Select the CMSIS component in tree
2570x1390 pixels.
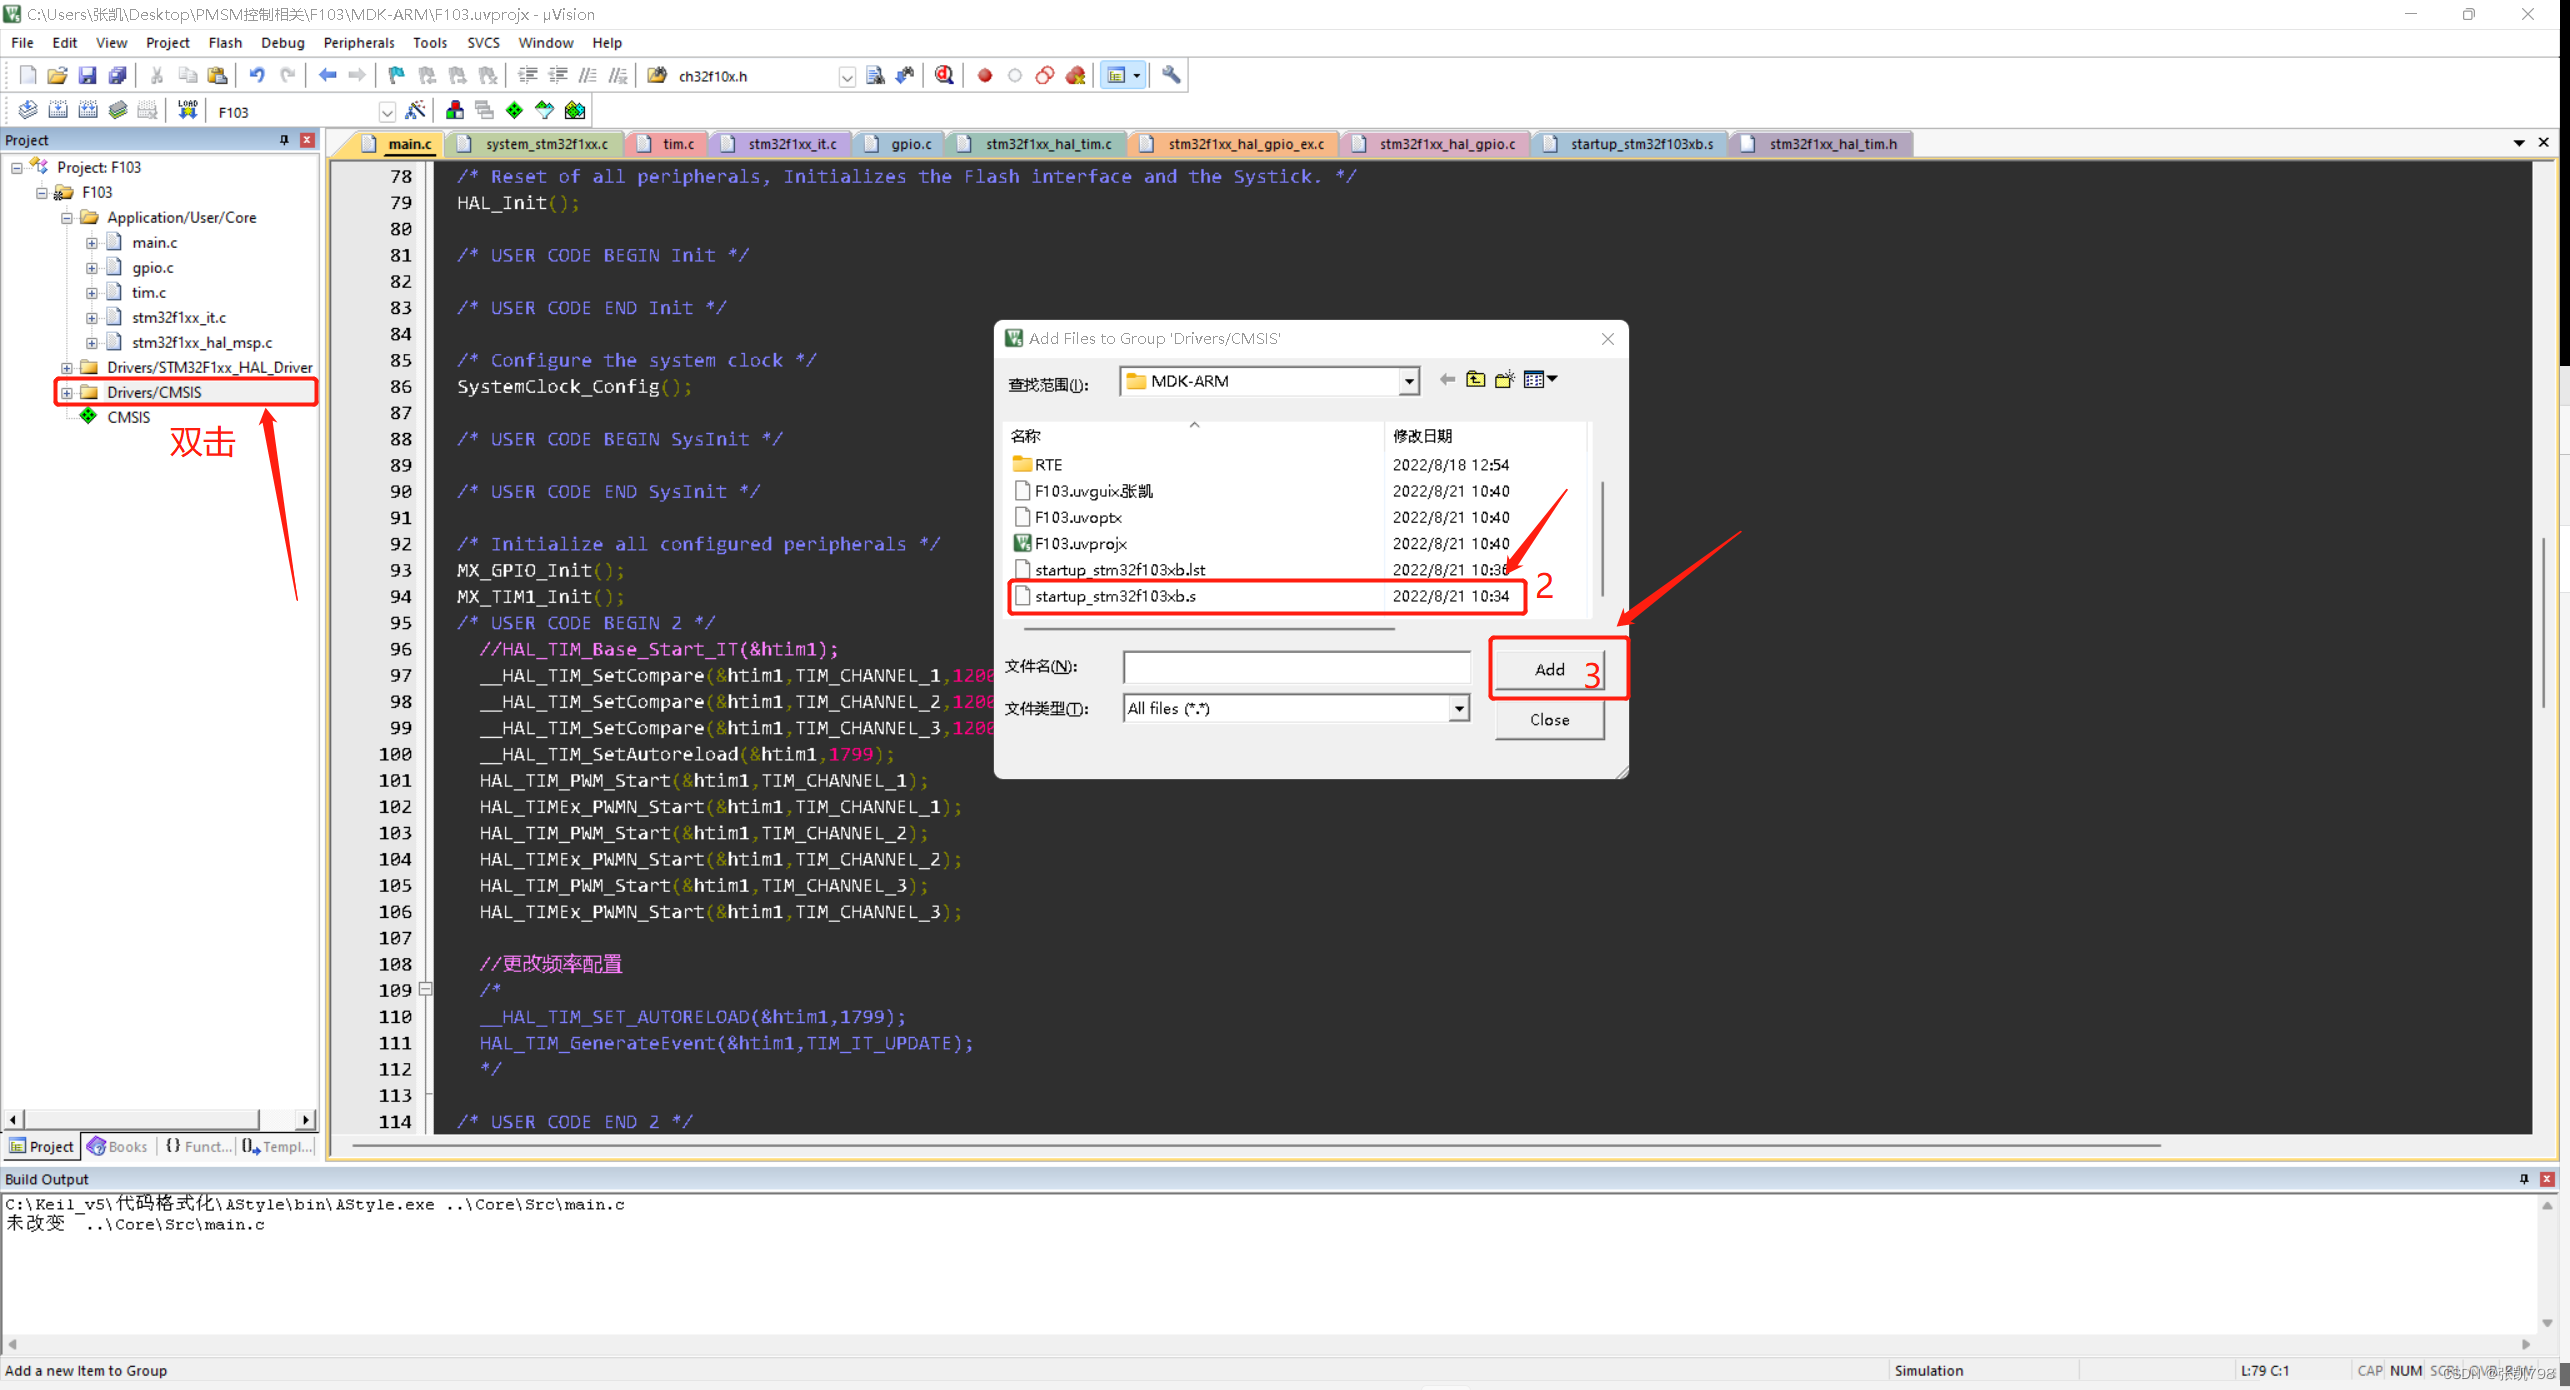point(128,417)
